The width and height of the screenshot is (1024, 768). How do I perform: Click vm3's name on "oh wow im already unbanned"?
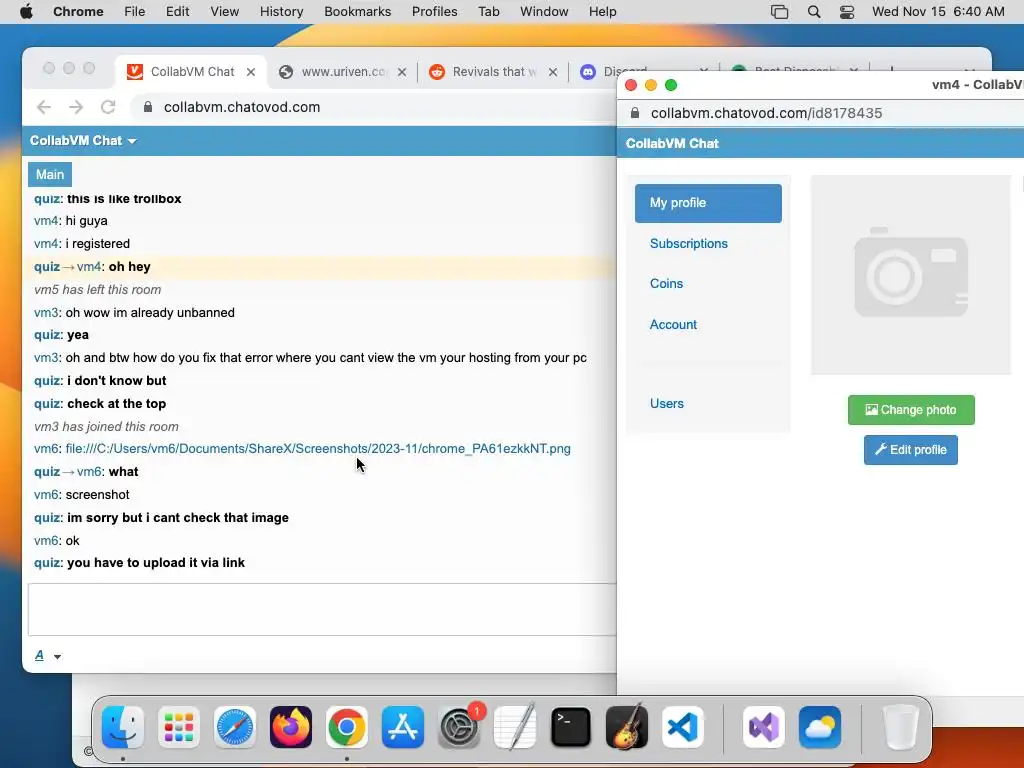coord(46,313)
